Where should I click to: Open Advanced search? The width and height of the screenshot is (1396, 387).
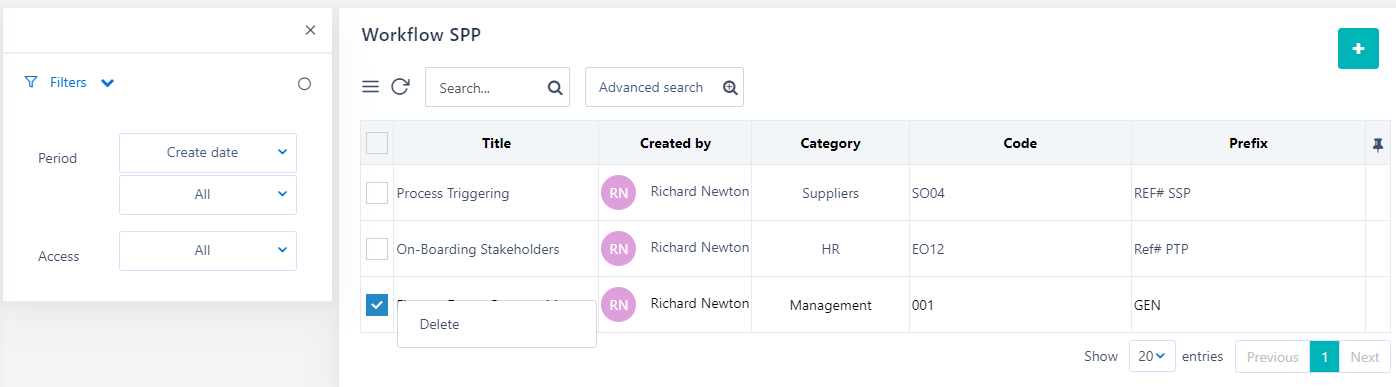[664, 87]
